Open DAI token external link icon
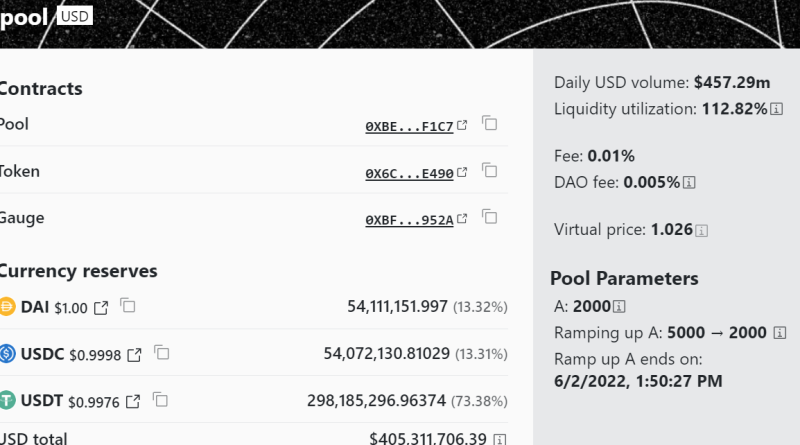 [101, 308]
